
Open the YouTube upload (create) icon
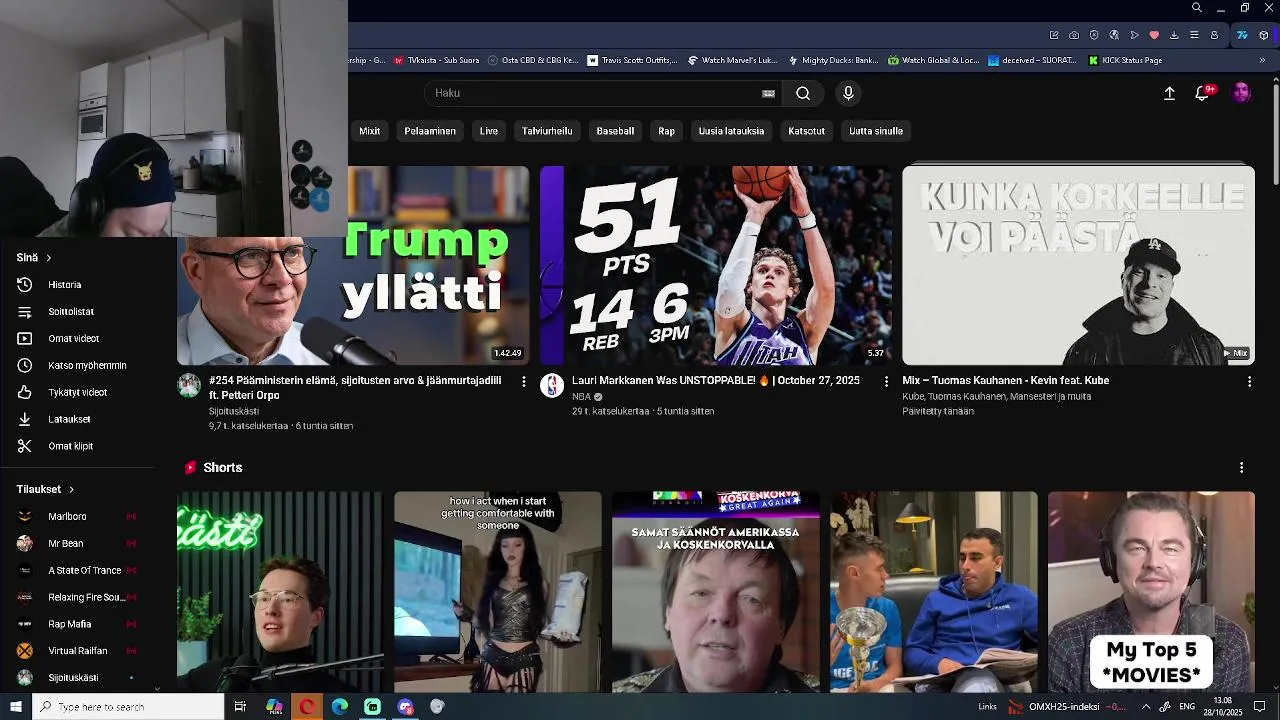coord(1169,93)
